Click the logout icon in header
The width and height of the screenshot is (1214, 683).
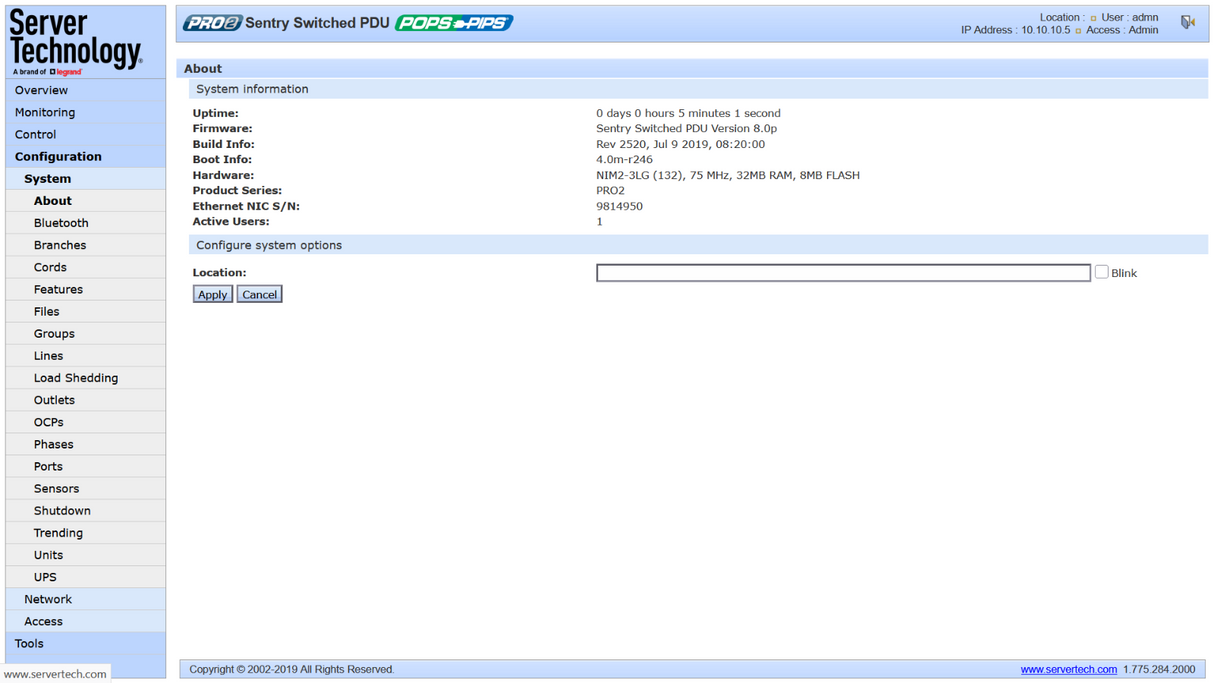(x=1187, y=22)
